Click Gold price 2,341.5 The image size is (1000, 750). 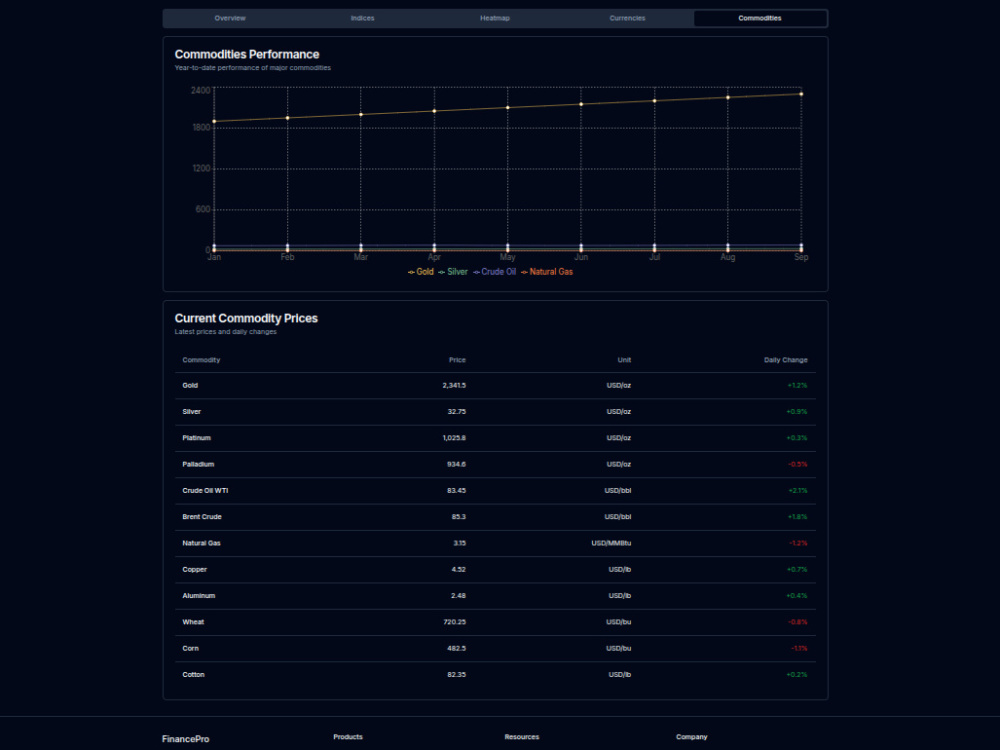[454, 386]
